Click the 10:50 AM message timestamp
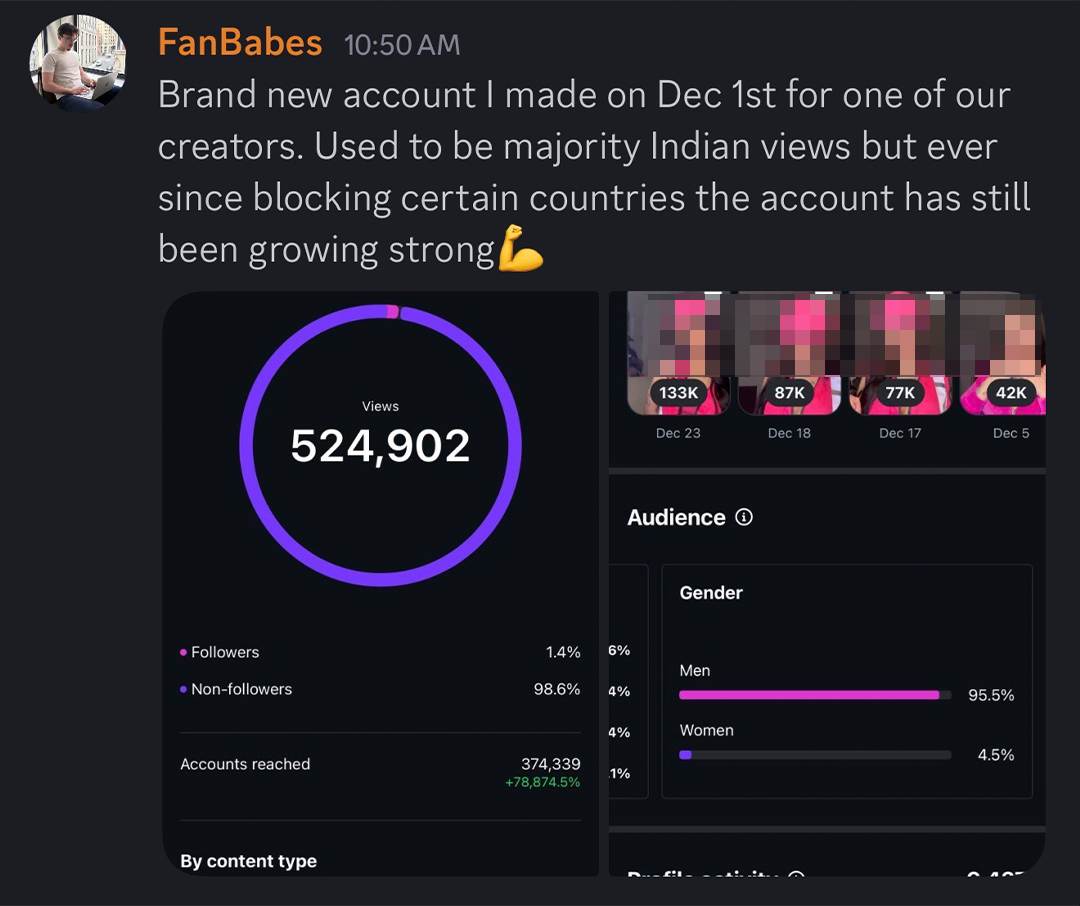Screen dimensions: 1080x906 pyautogui.click(x=402, y=45)
